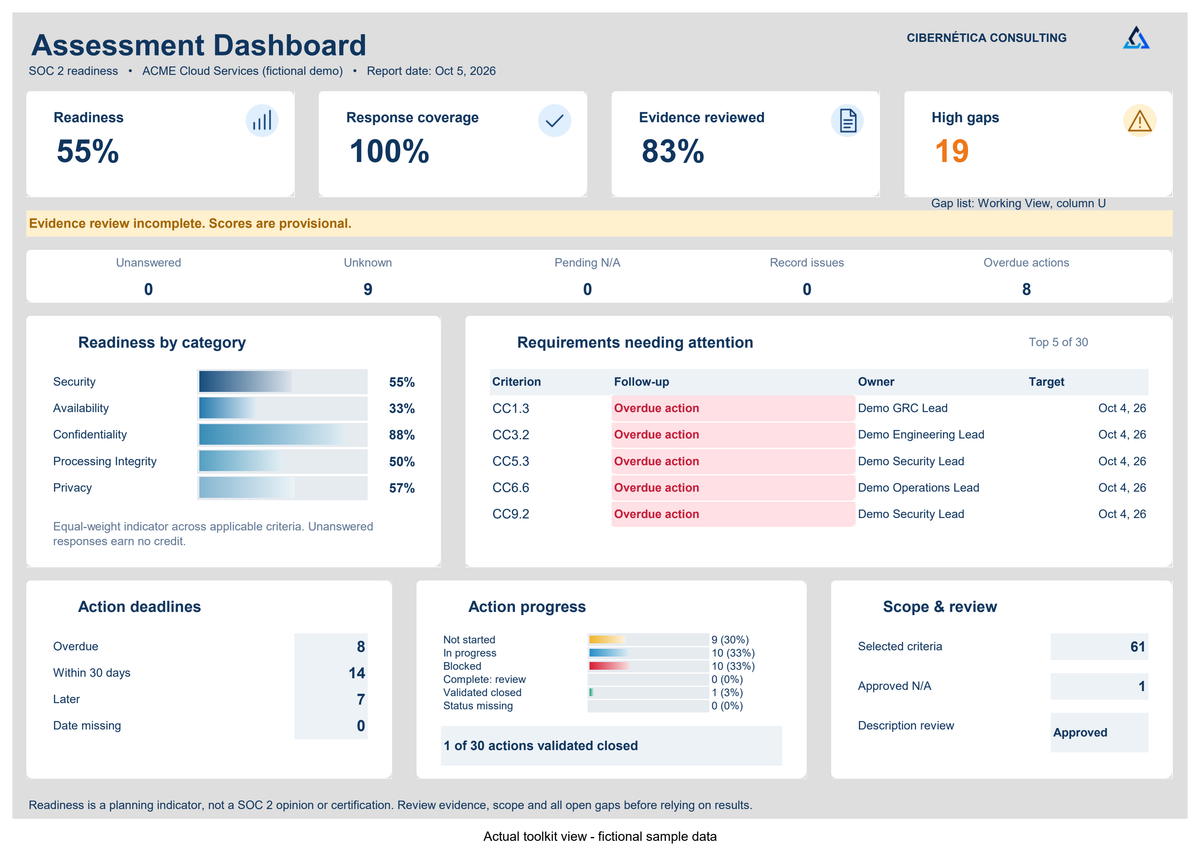Viewport: 1200px width, 856px height.
Task: Click the CIBERNÉTICA CONSULTING company name
Action: click(987, 38)
